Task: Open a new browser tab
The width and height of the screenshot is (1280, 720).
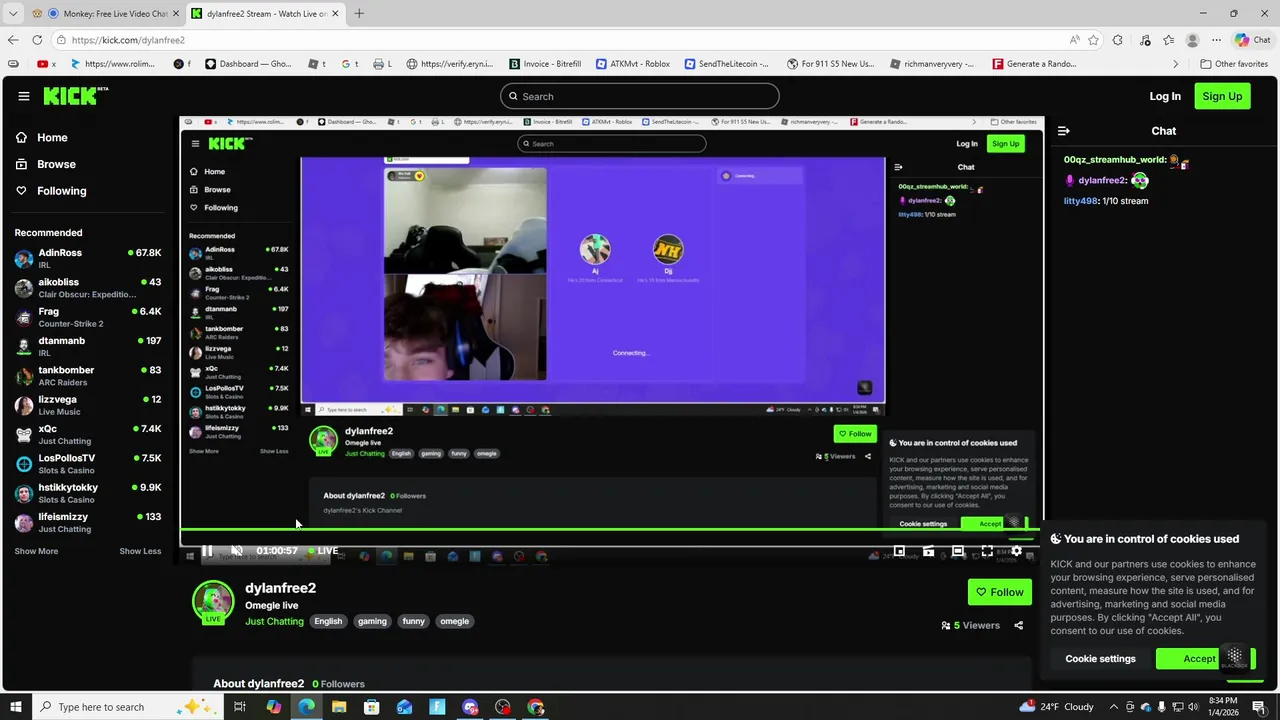Action: coord(359,13)
